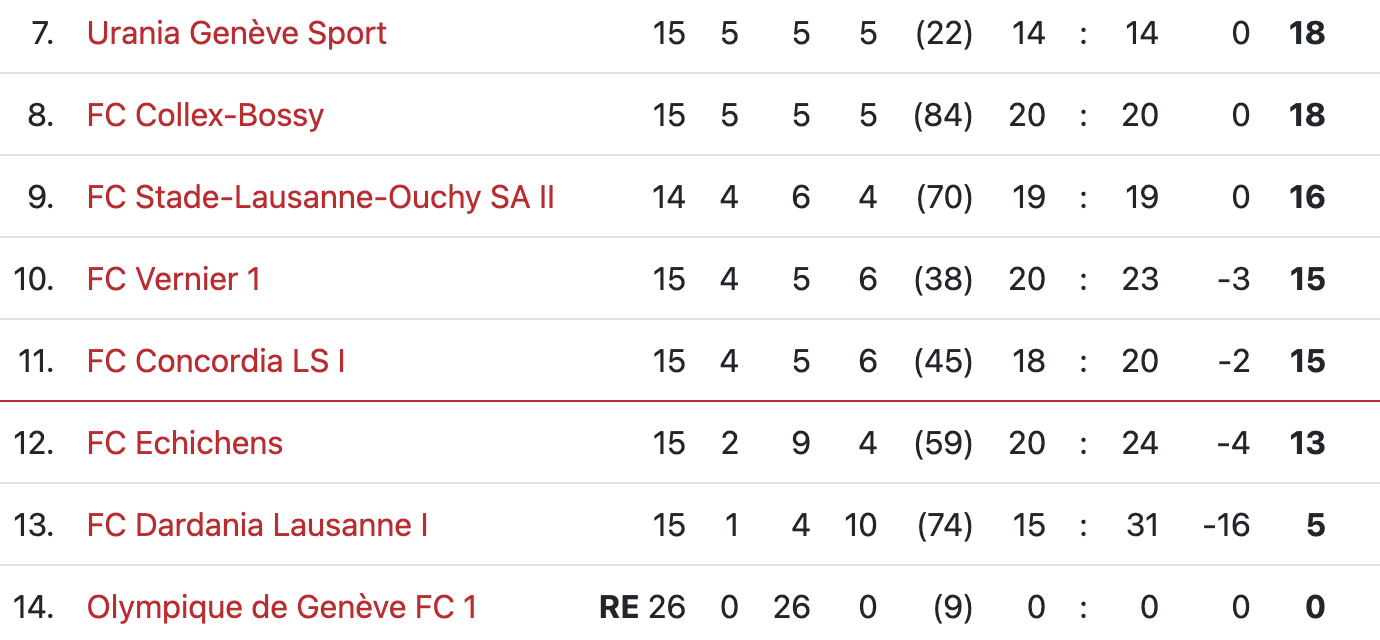Select FC Echichens' bold points total 13
This screenshot has width=1380, height=640.
coord(1307,444)
